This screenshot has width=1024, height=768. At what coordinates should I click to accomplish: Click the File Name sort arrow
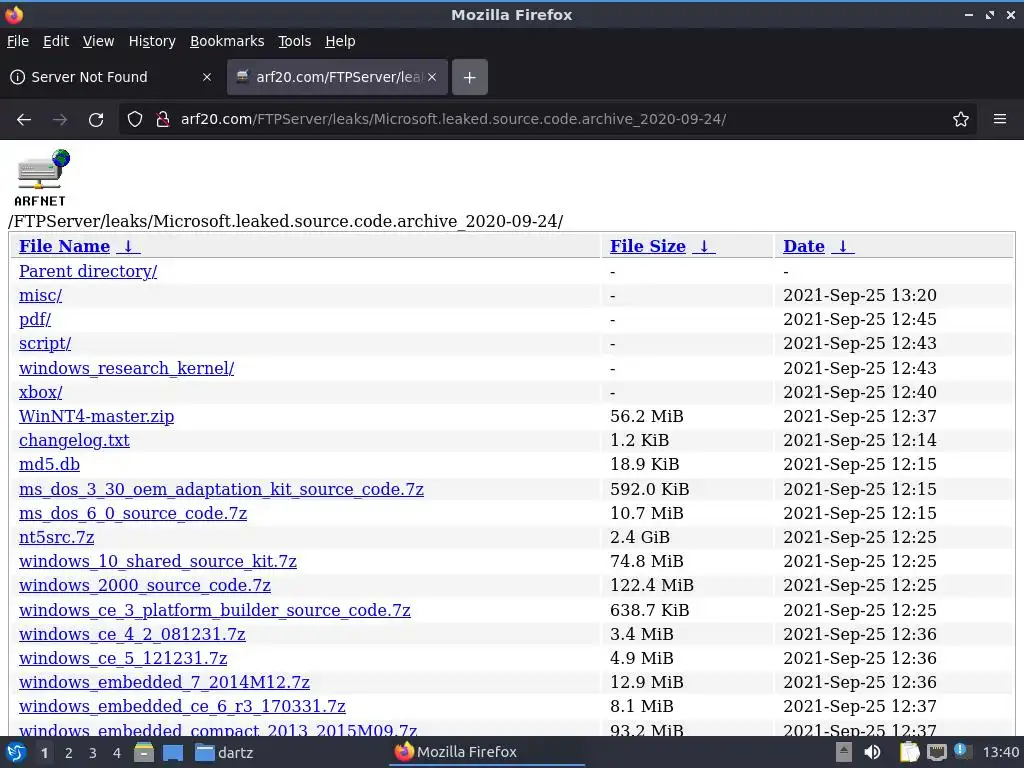click(x=128, y=246)
